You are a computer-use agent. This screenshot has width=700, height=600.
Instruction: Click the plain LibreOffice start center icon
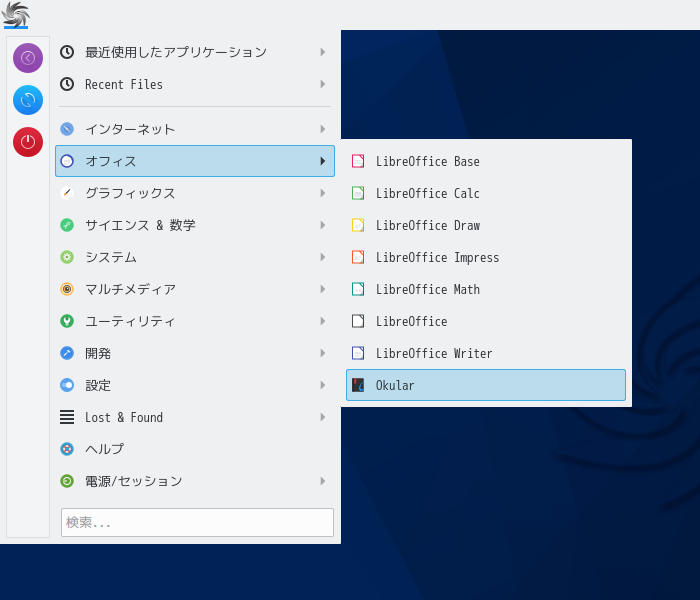[x=358, y=321]
